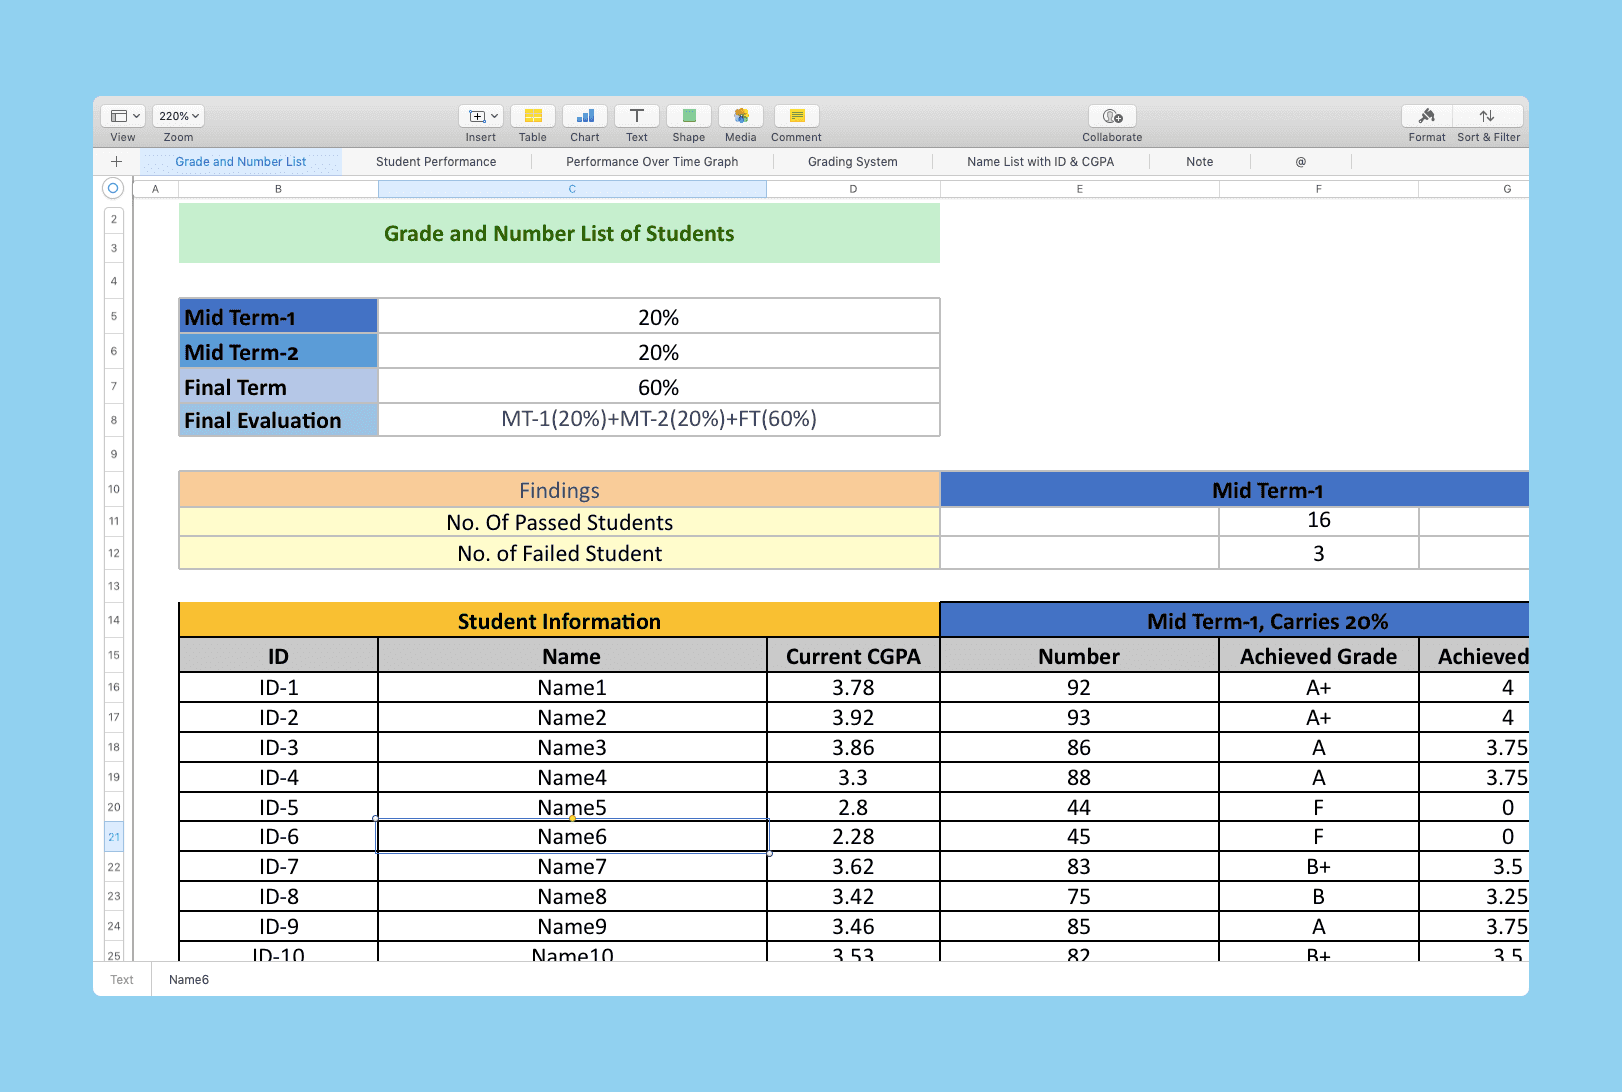The image size is (1622, 1092).
Task: Add a new sheet with plus button
Action: click(x=116, y=162)
